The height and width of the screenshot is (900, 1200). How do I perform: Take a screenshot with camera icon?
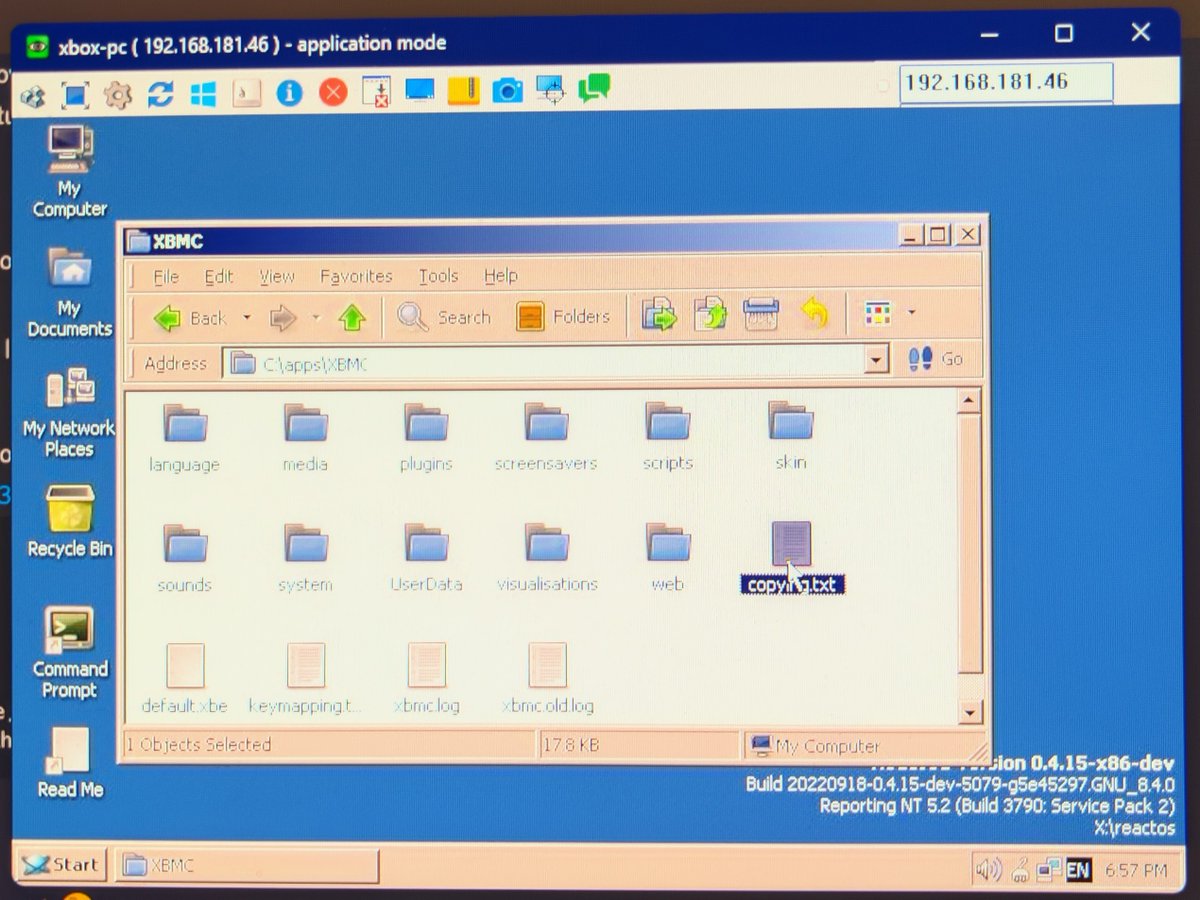[507, 91]
